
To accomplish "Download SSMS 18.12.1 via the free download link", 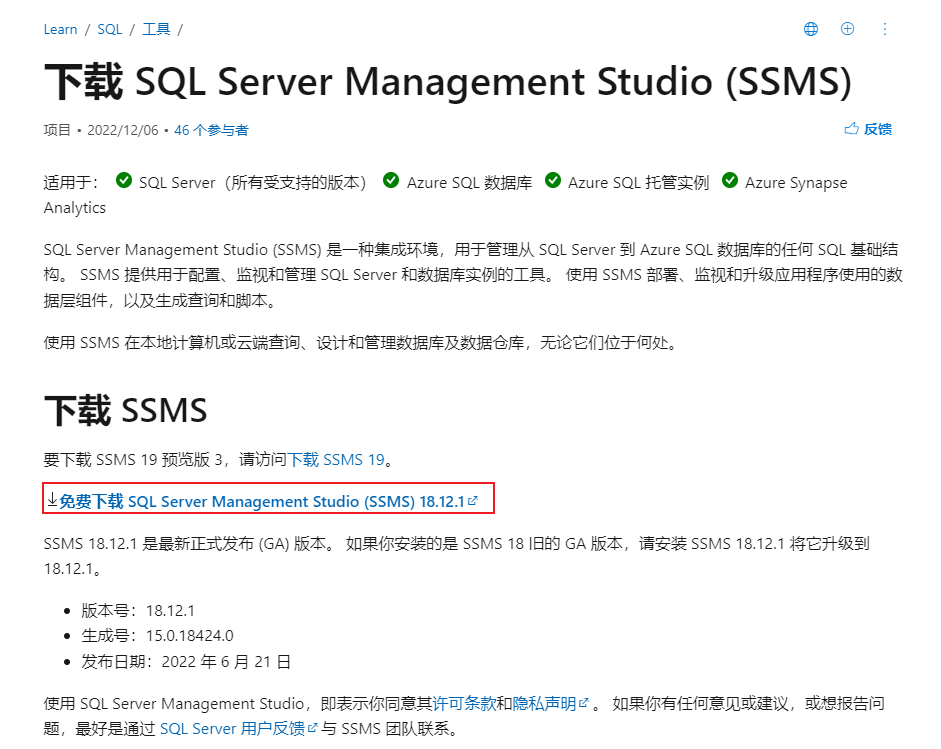I will tap(260, 500).
